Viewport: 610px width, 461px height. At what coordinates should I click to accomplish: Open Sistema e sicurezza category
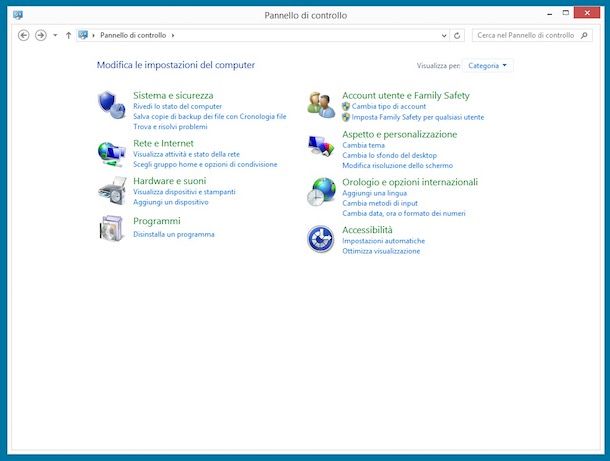[173, 95]
